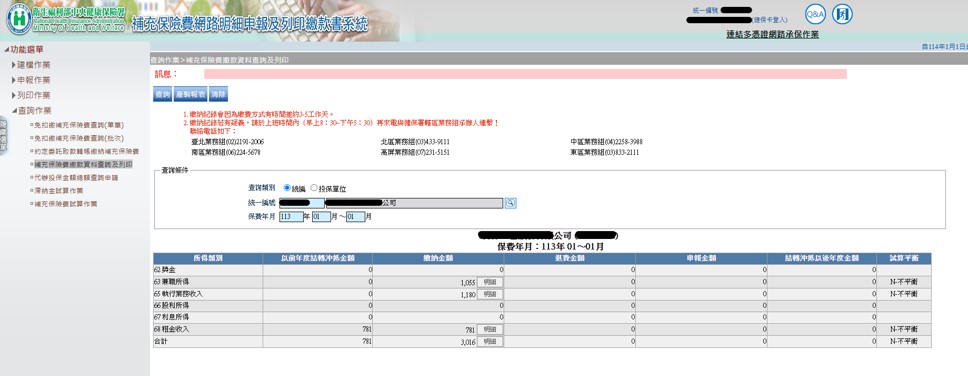Click the 查詢 button
The image size is (968, 376).
tap(162, 94)
